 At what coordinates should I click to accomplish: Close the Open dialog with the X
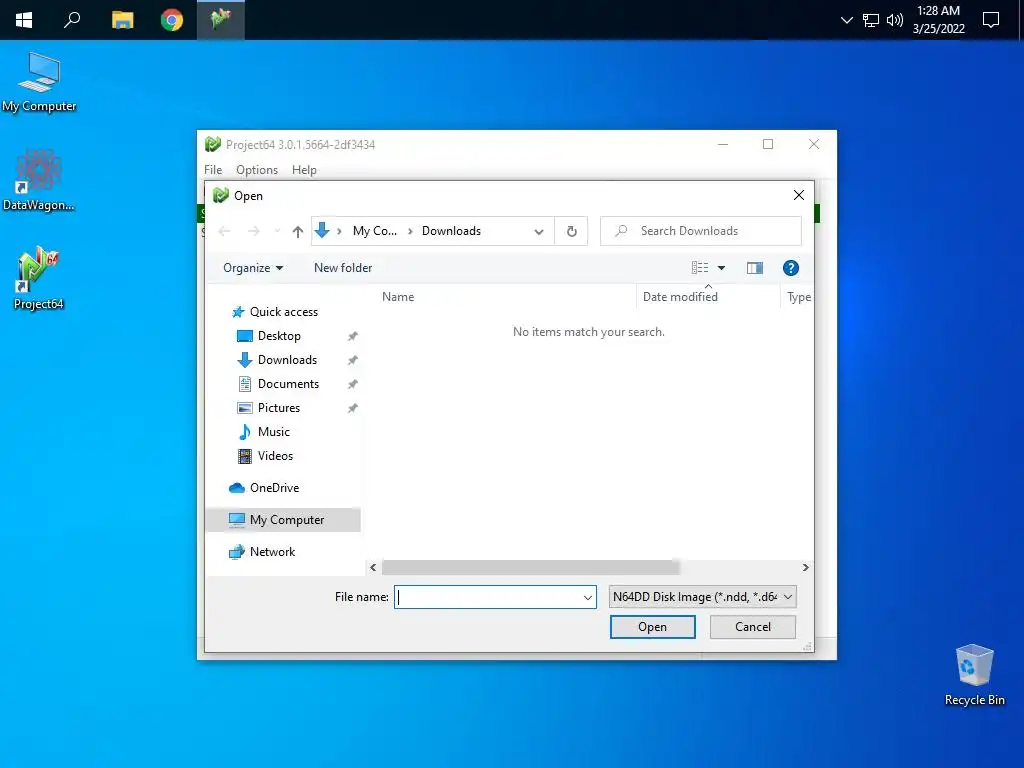[x=798, y=195]
